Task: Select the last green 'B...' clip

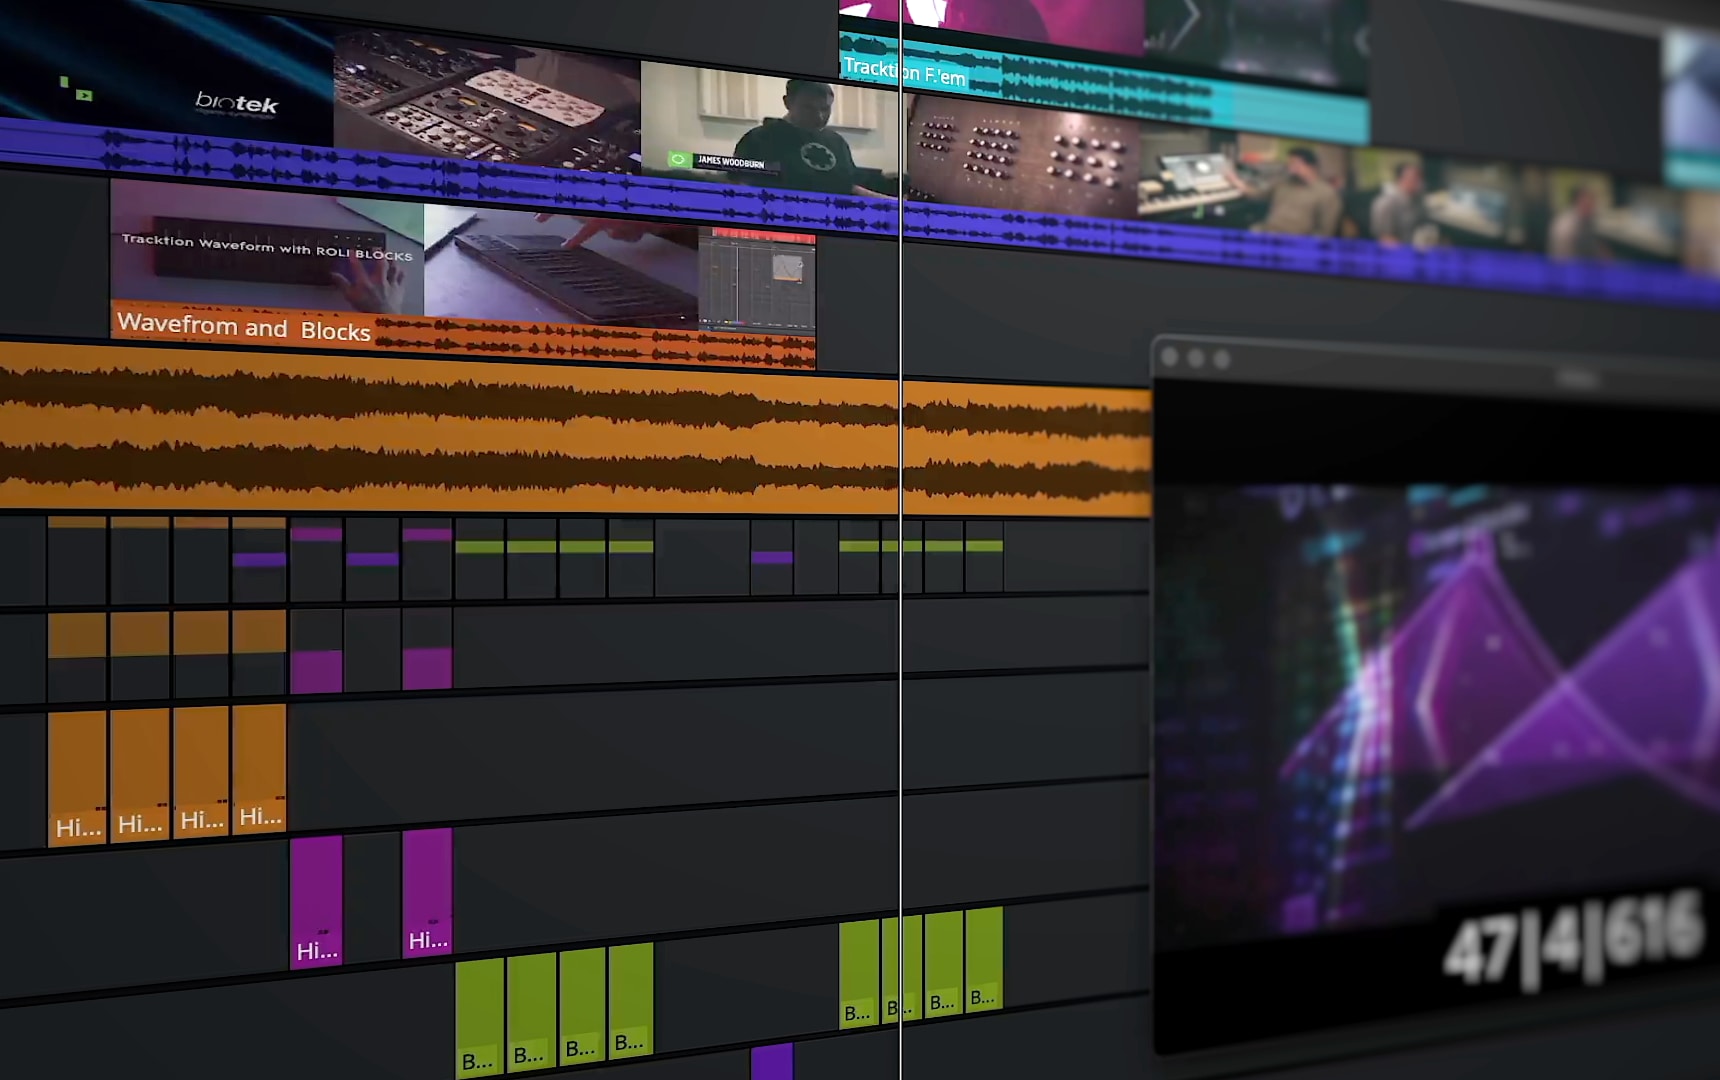Action: coord(984,959)
